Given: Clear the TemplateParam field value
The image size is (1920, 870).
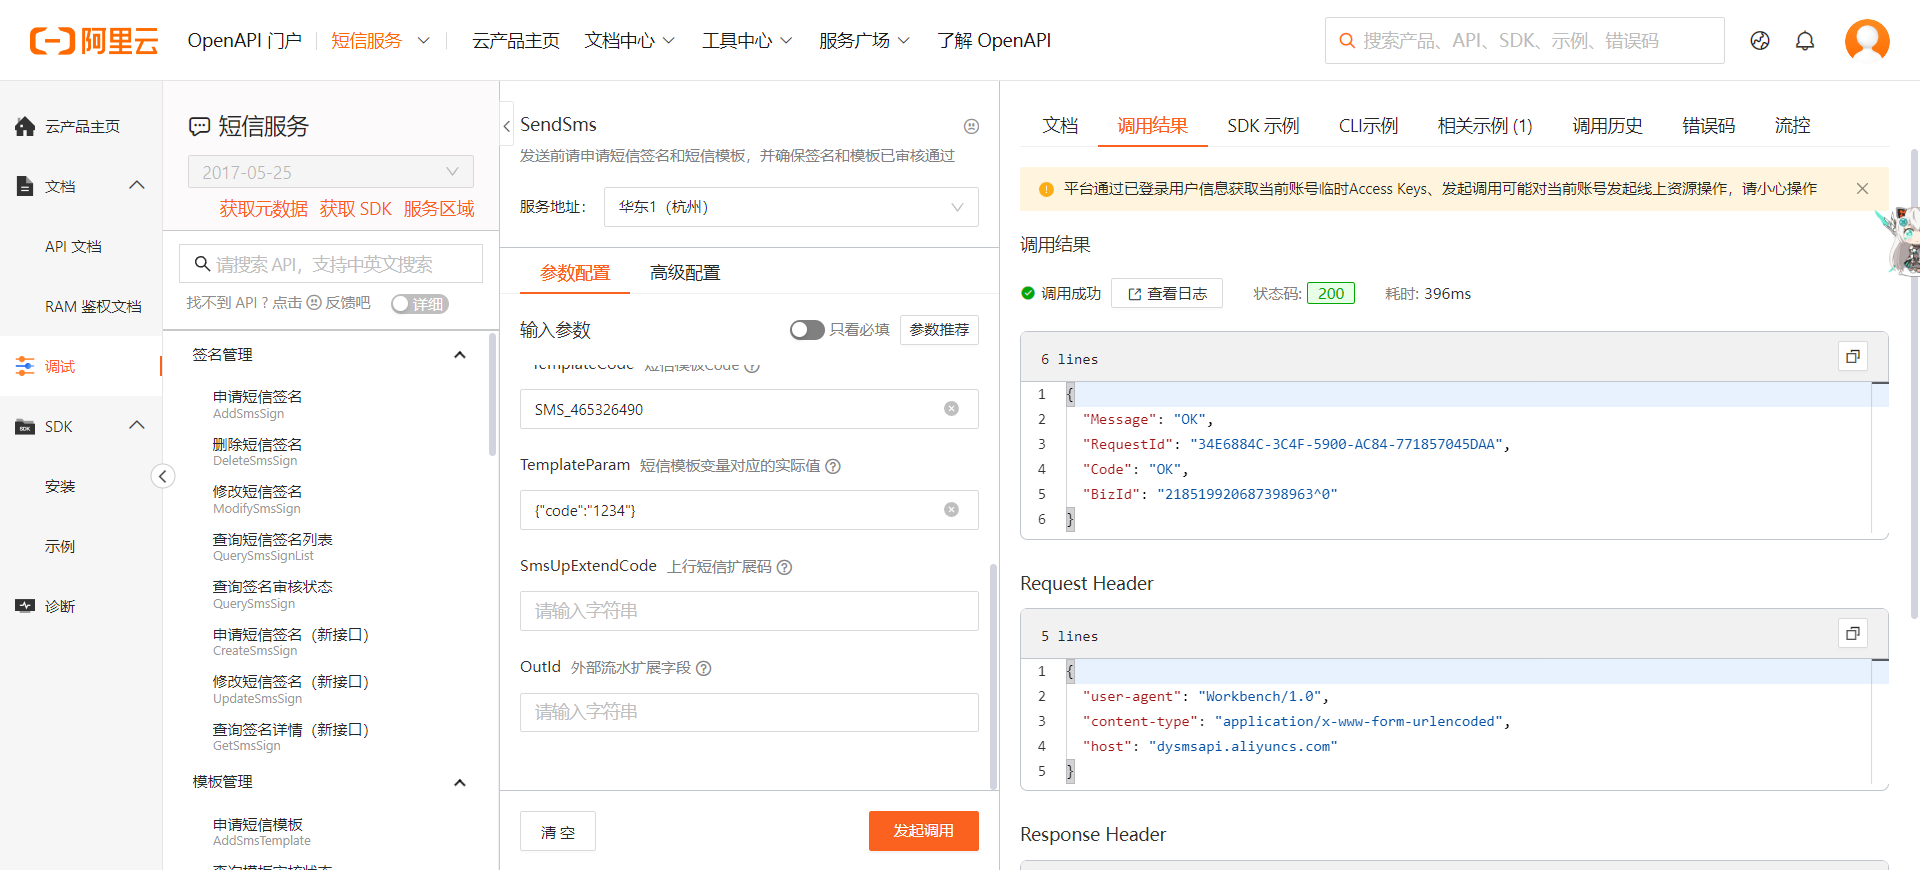Looking at the screenshot, I should coord(952,510).
